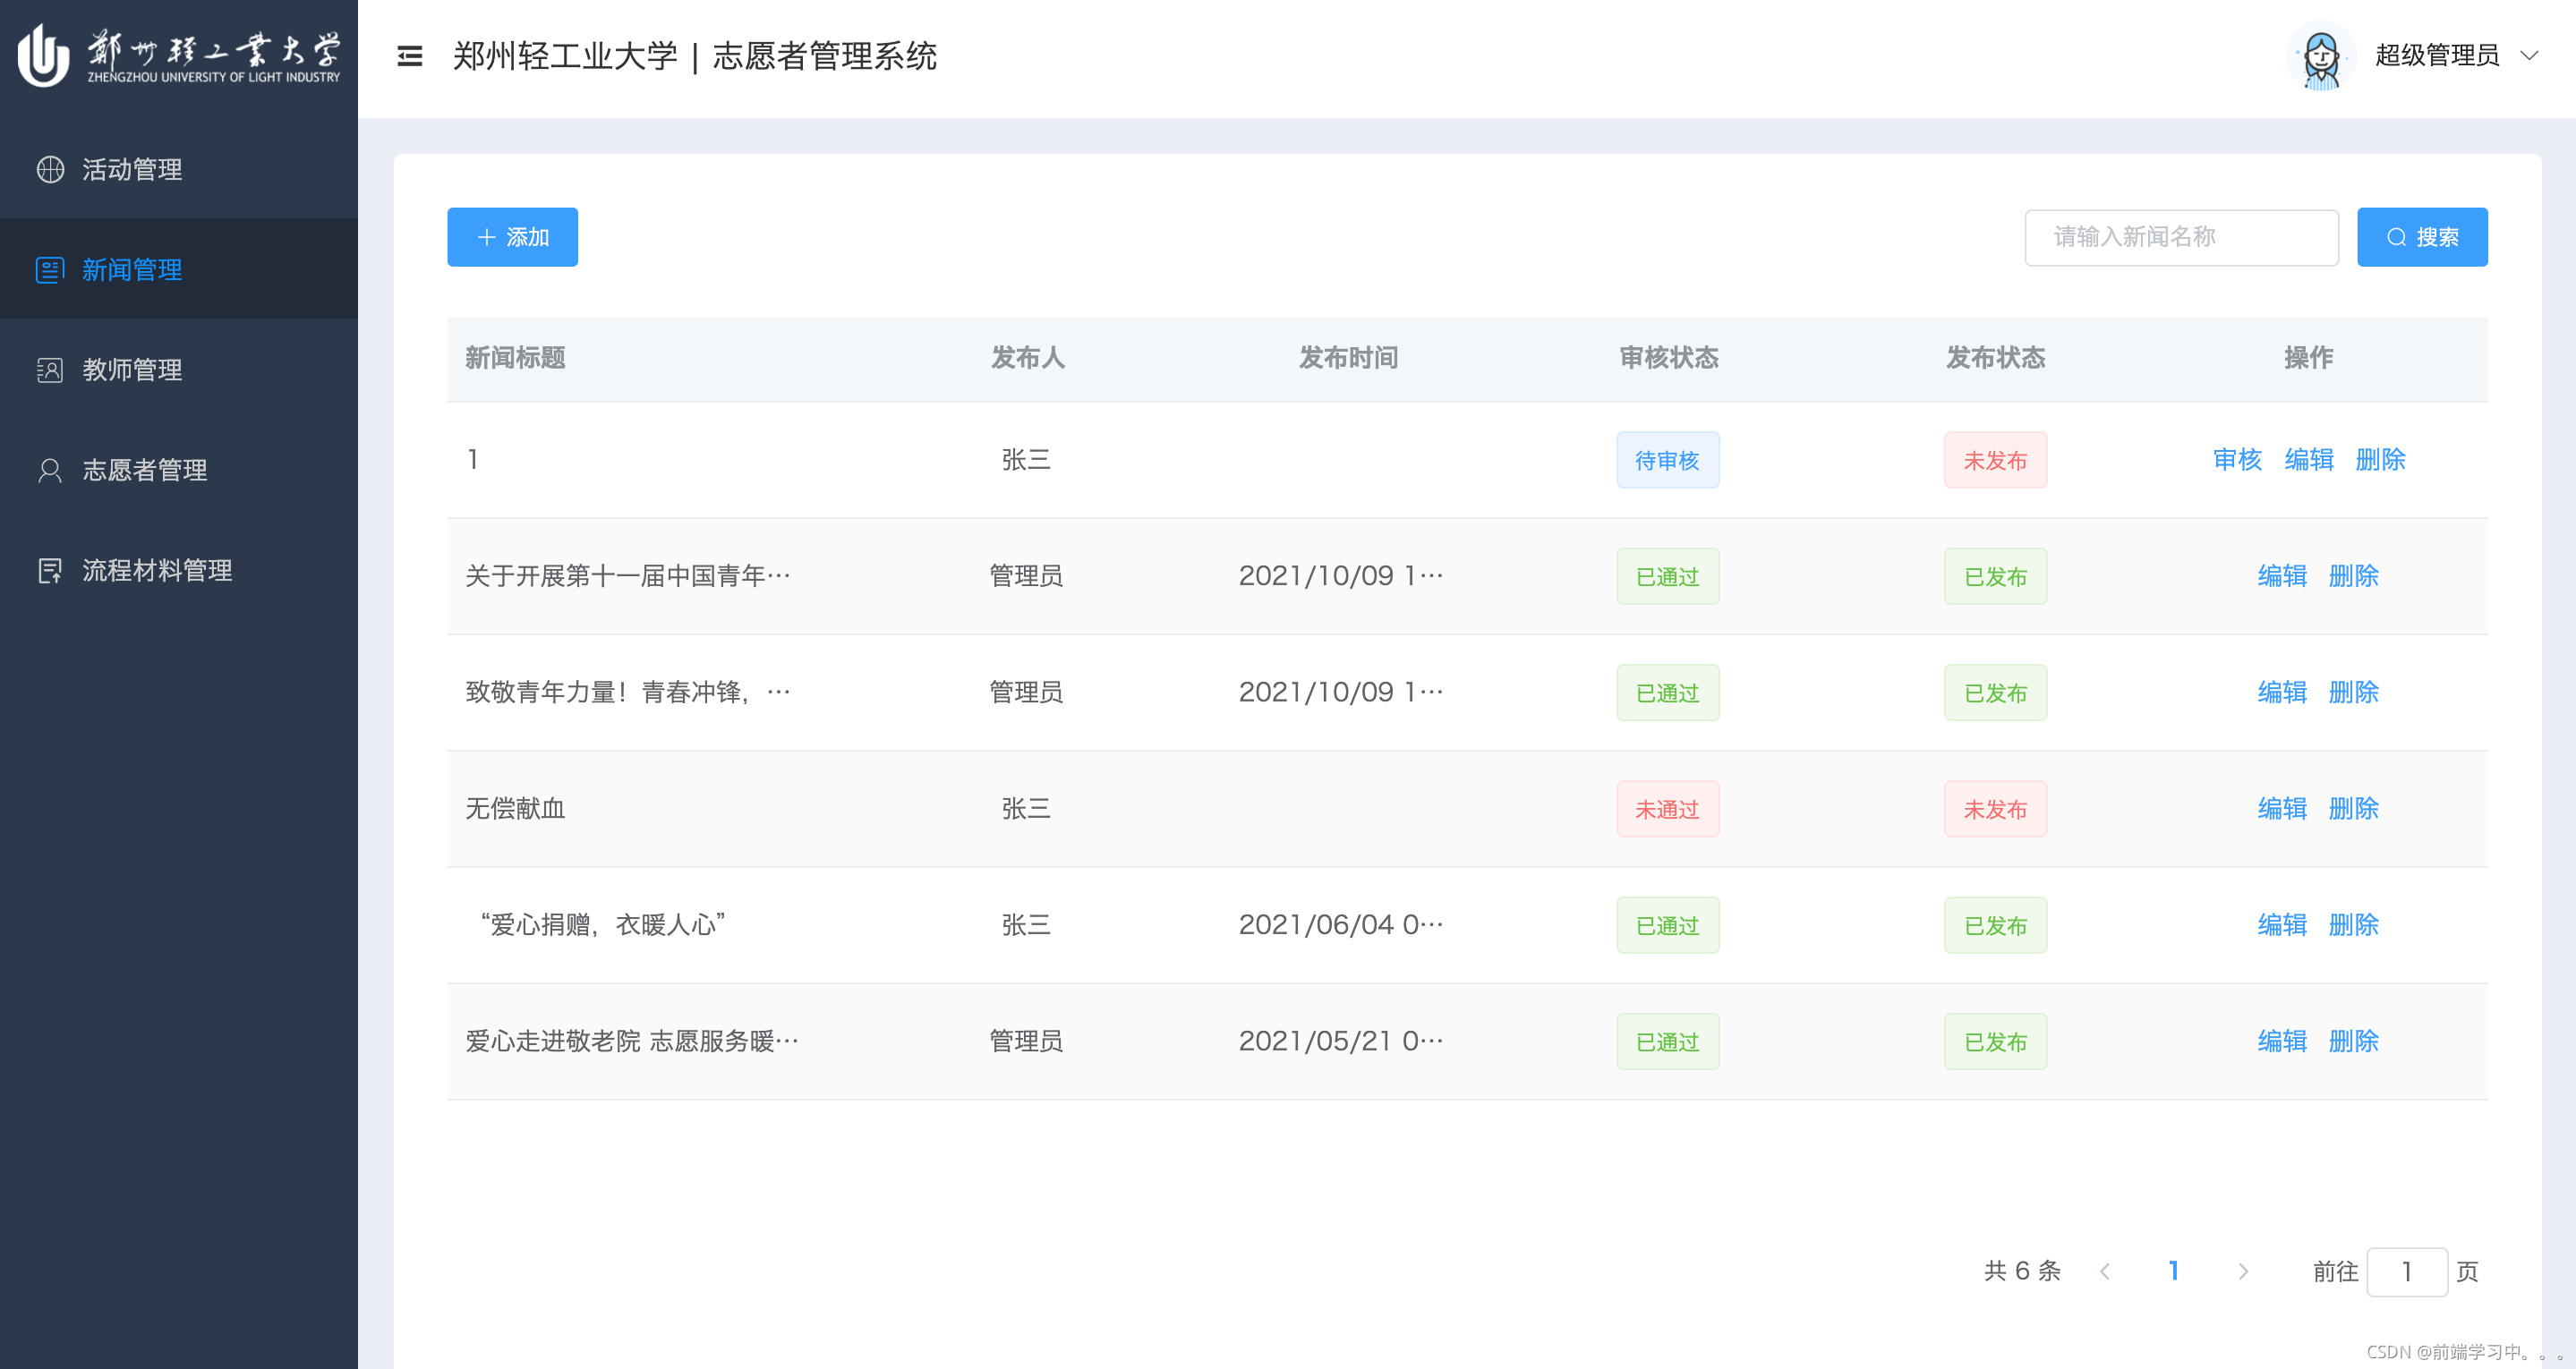Image resolution: width=2576 pixels, height=1369 pixels.
Task: Click the person icon beside 志愿者管理
Action: [x=50, y=470]
